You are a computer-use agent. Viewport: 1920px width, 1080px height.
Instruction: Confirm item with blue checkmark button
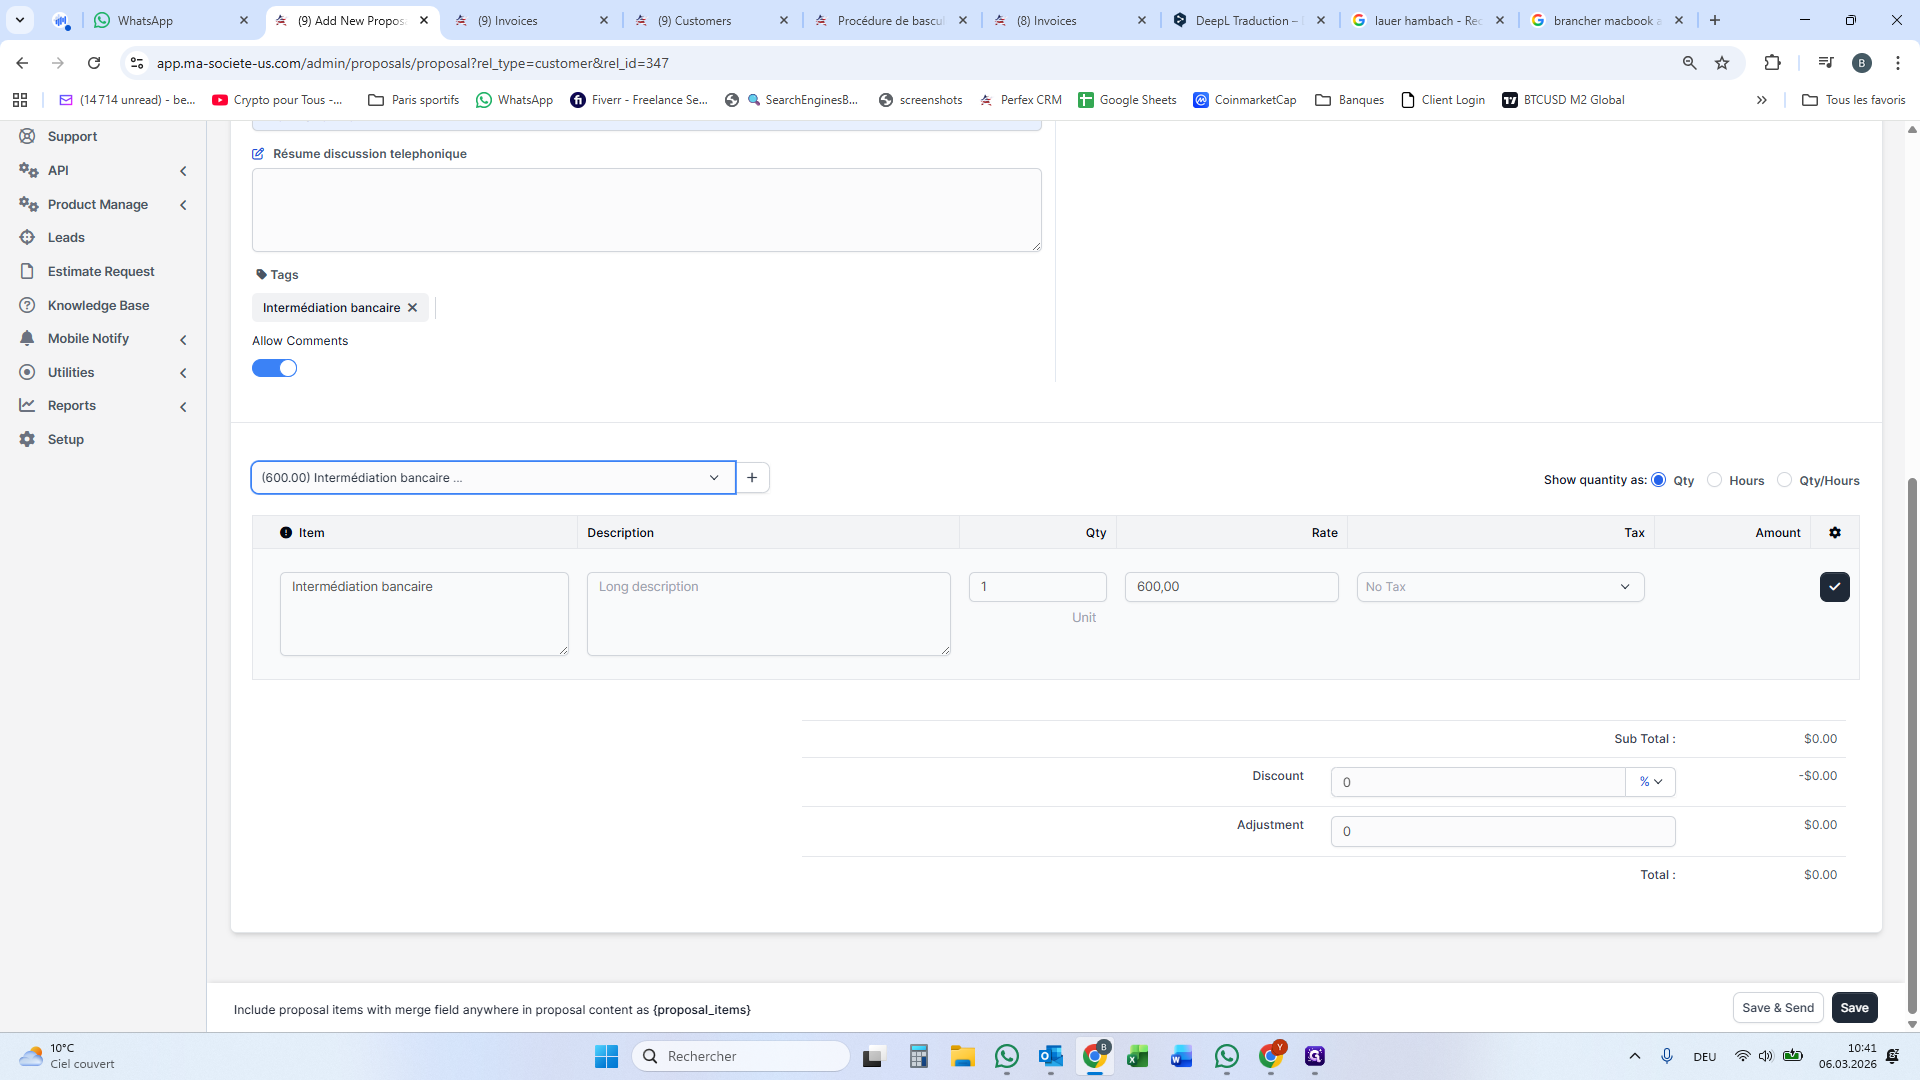pos(1834,587)
